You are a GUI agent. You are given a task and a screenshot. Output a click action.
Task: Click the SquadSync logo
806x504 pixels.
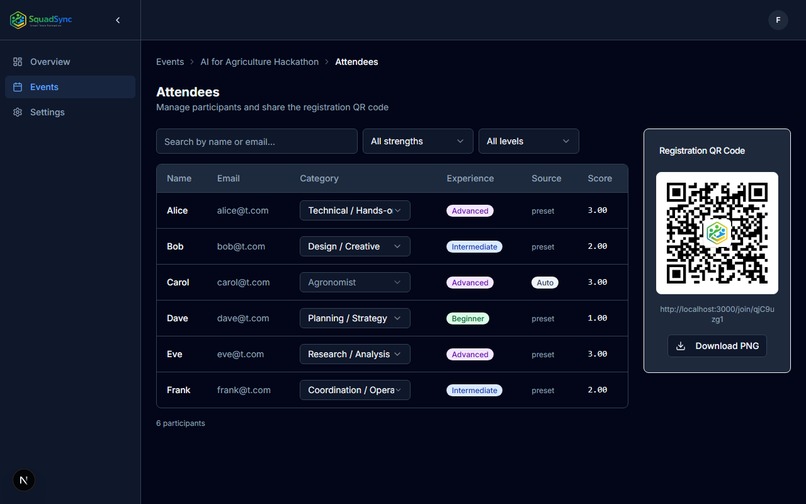pos(41,20)
